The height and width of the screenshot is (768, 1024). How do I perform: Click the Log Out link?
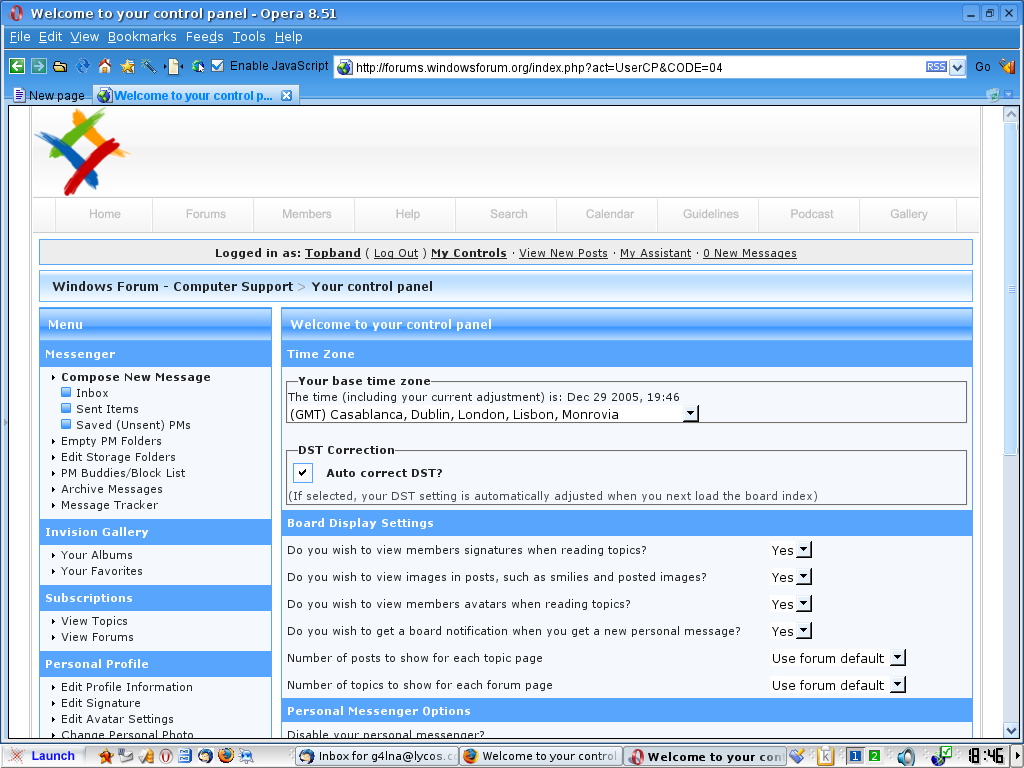396,253
